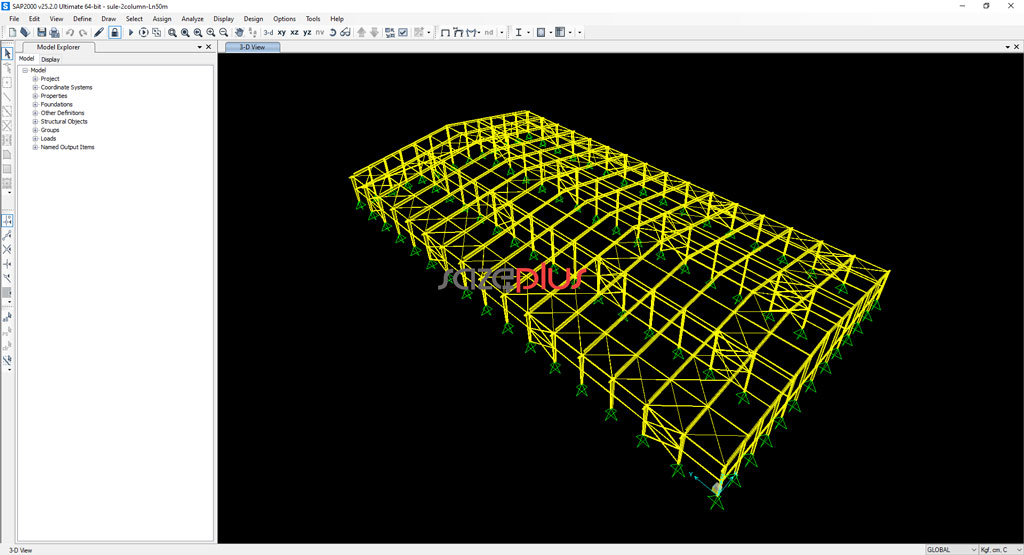Click the Rubber Band Zoom magnifier icon
The width and height of the screenshot is (1024, 555).
172,32
